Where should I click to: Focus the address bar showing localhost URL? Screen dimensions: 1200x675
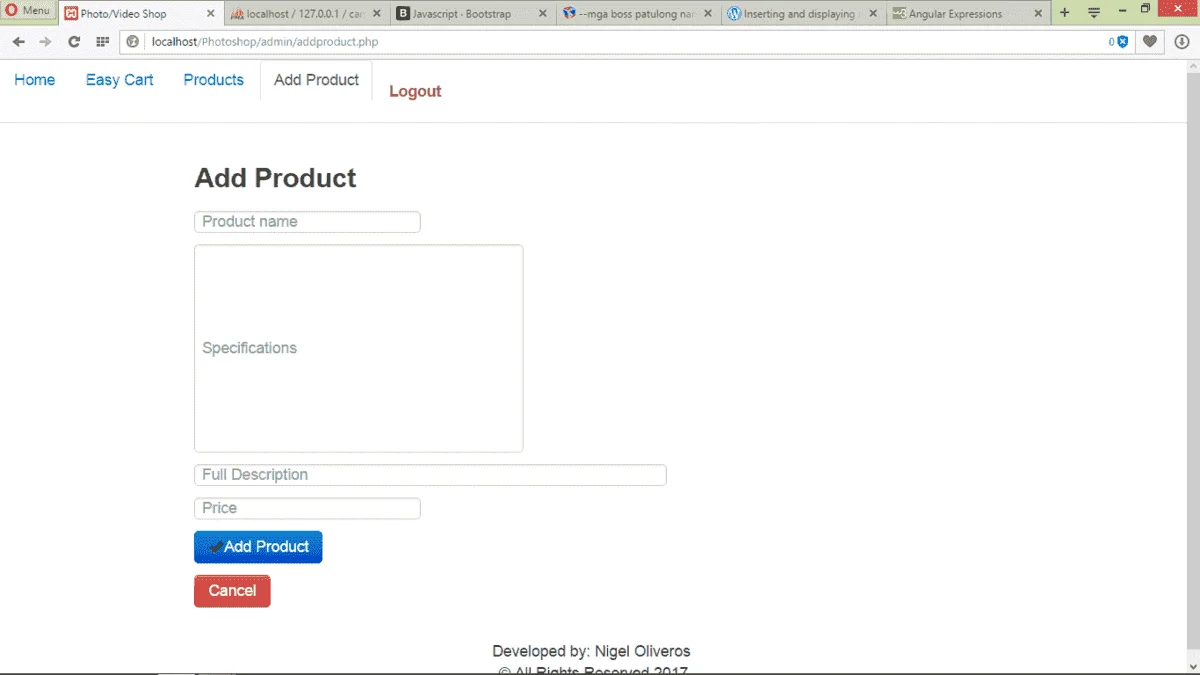(x=620, y=42)
